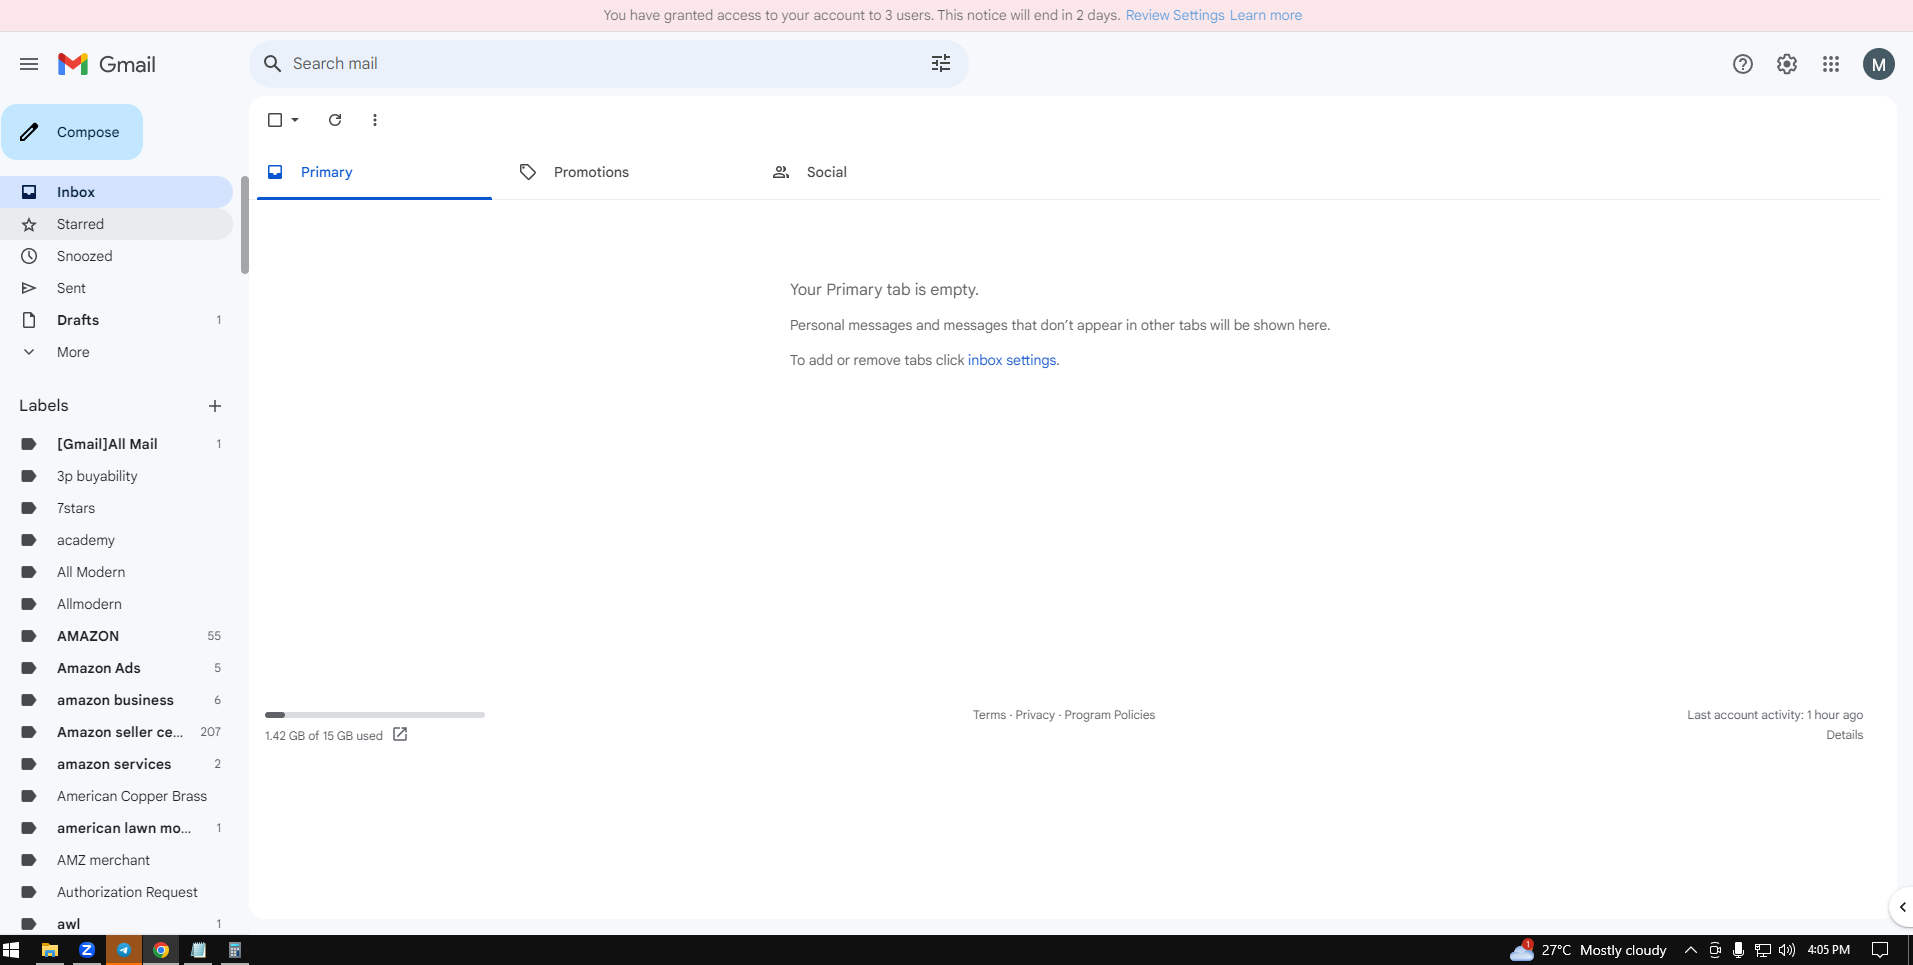Open the inbox settings link
The width and height of the screenshot is (1913, 965).
pos(1012,360)
